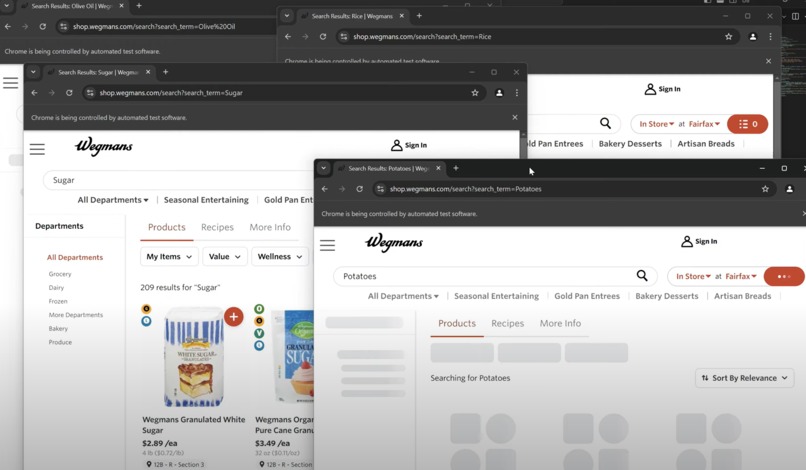Click Sign In in Sugar window
The width and height of the screenshot is (806, 470).
(409, 145)
